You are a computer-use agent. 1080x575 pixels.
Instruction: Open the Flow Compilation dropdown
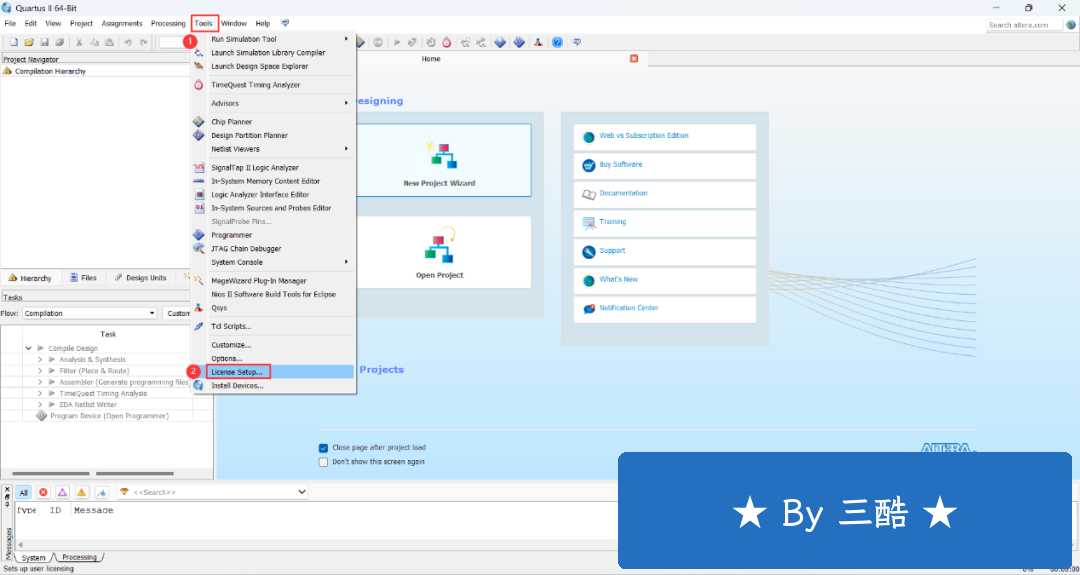point(90,313)
